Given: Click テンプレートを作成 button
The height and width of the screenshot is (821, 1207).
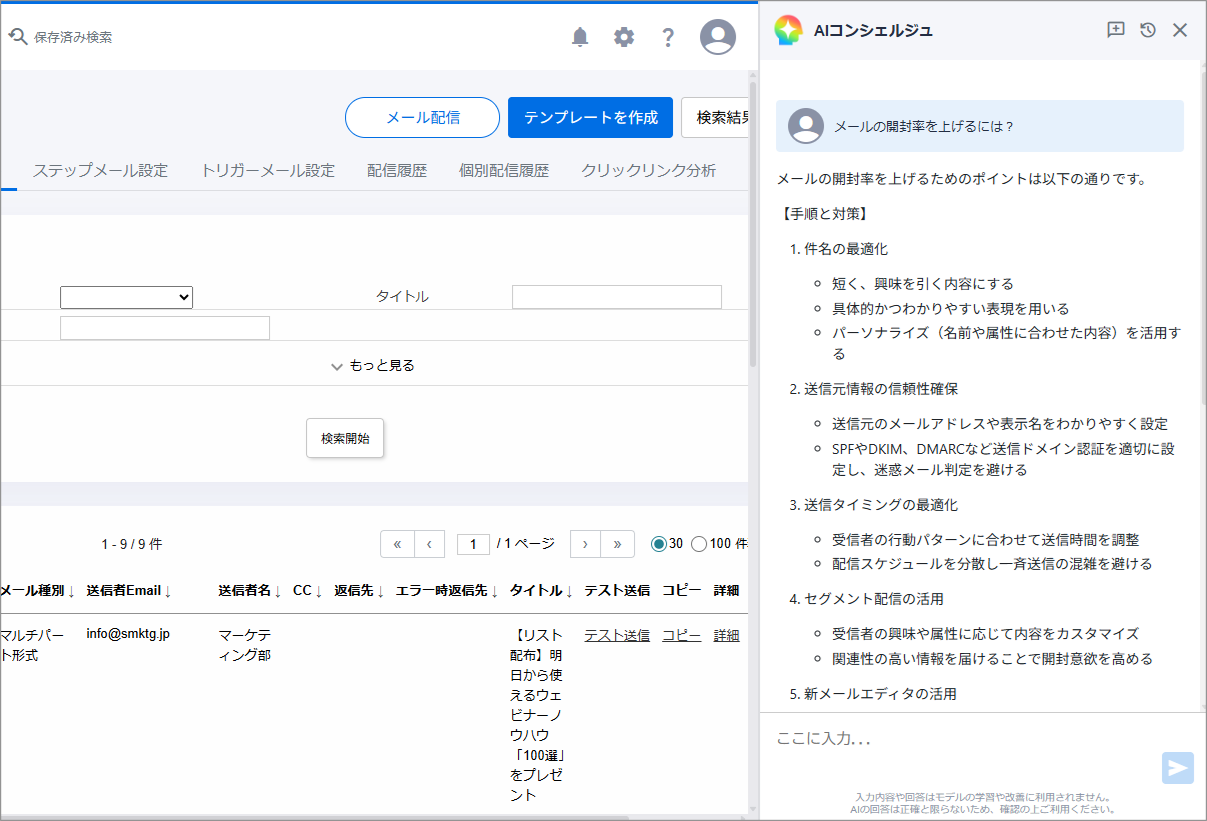Looking at the screenshot, I should click(x=591, y=117).
